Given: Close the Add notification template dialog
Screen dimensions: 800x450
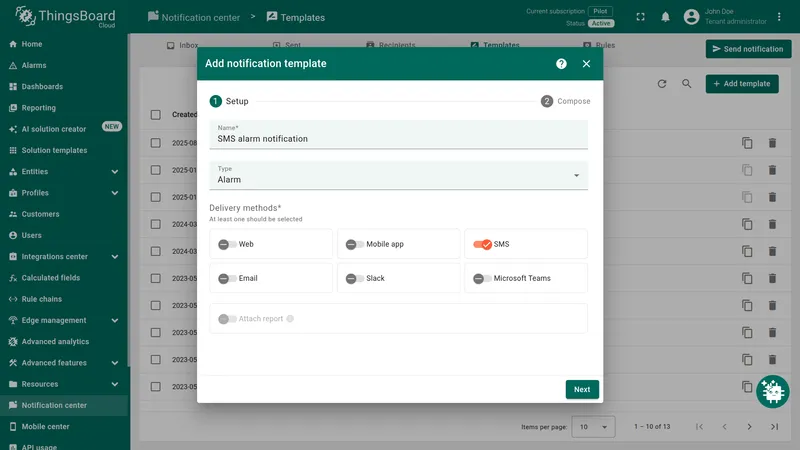Looking at the screenshot, I should pos(586,64).
